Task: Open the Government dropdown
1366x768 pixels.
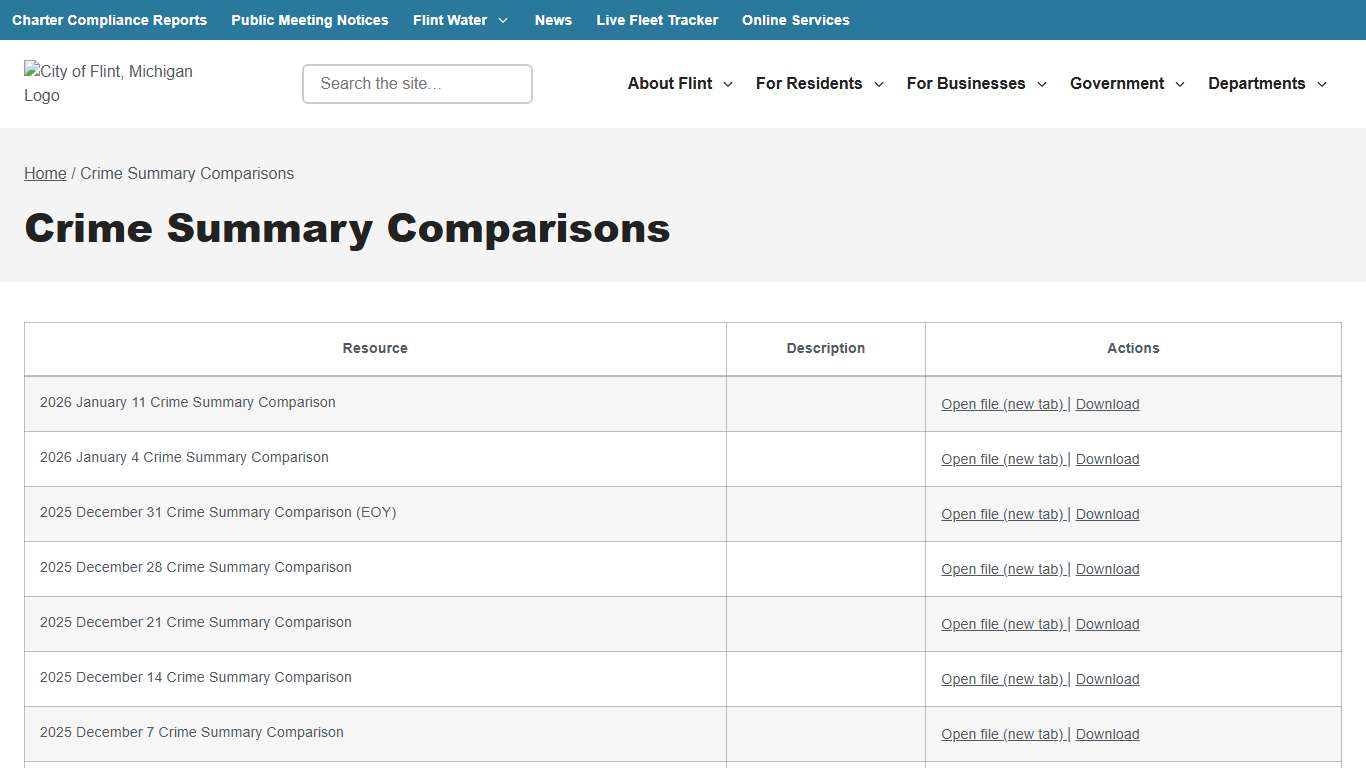Action: tap(1126, 84)
